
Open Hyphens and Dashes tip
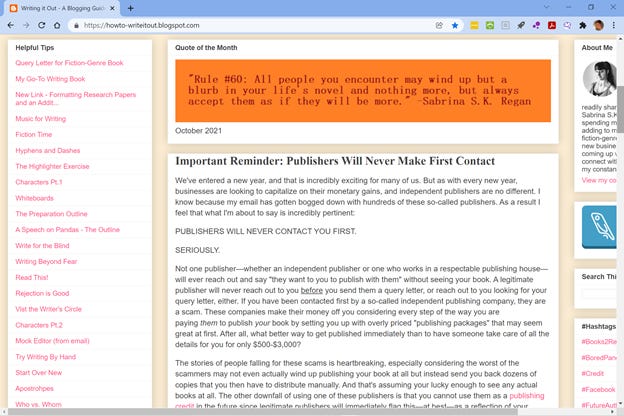(x=48, y=150)
